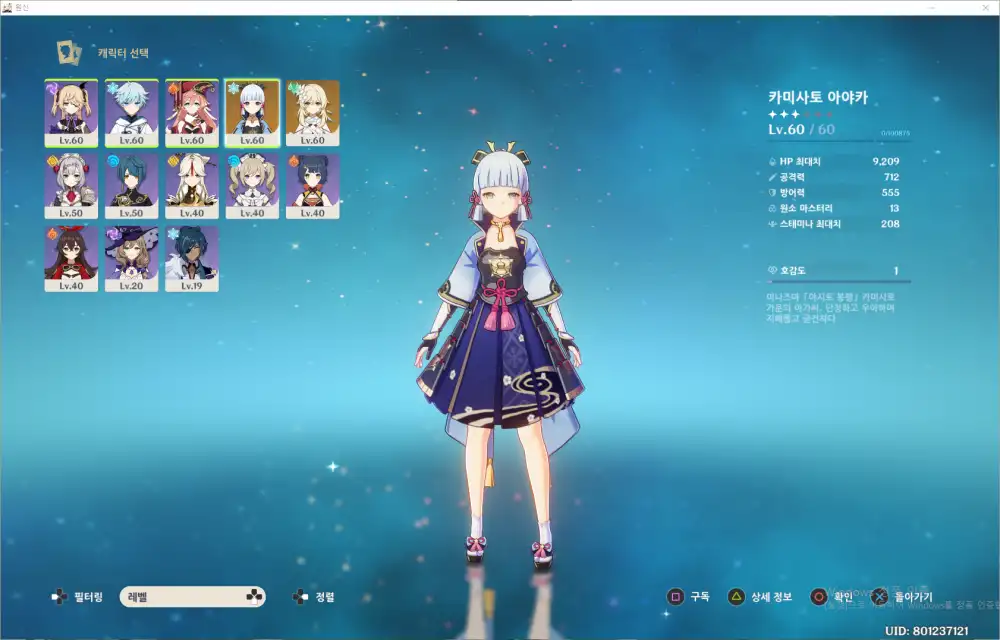Select the Fischl character portrait
The width and height of the screenshot is (1000, 640).
71,112
